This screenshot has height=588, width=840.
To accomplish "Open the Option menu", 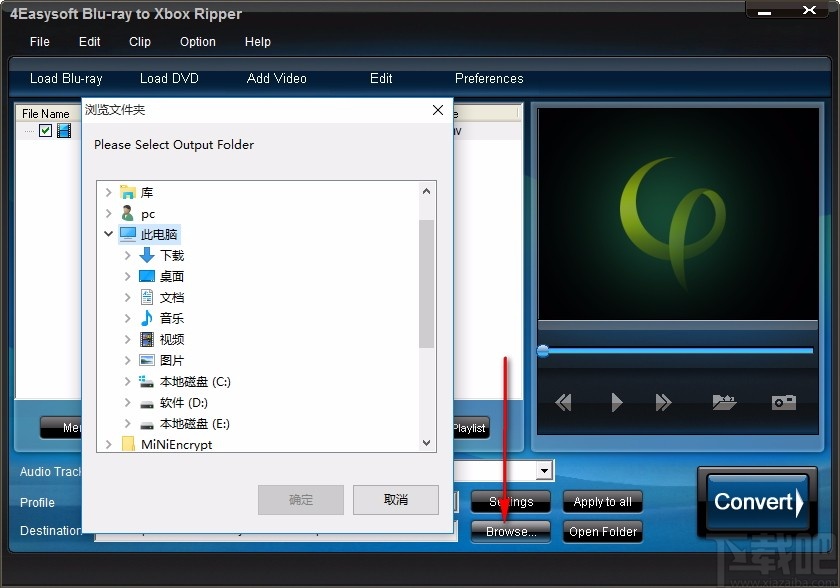I will [197, 42].
